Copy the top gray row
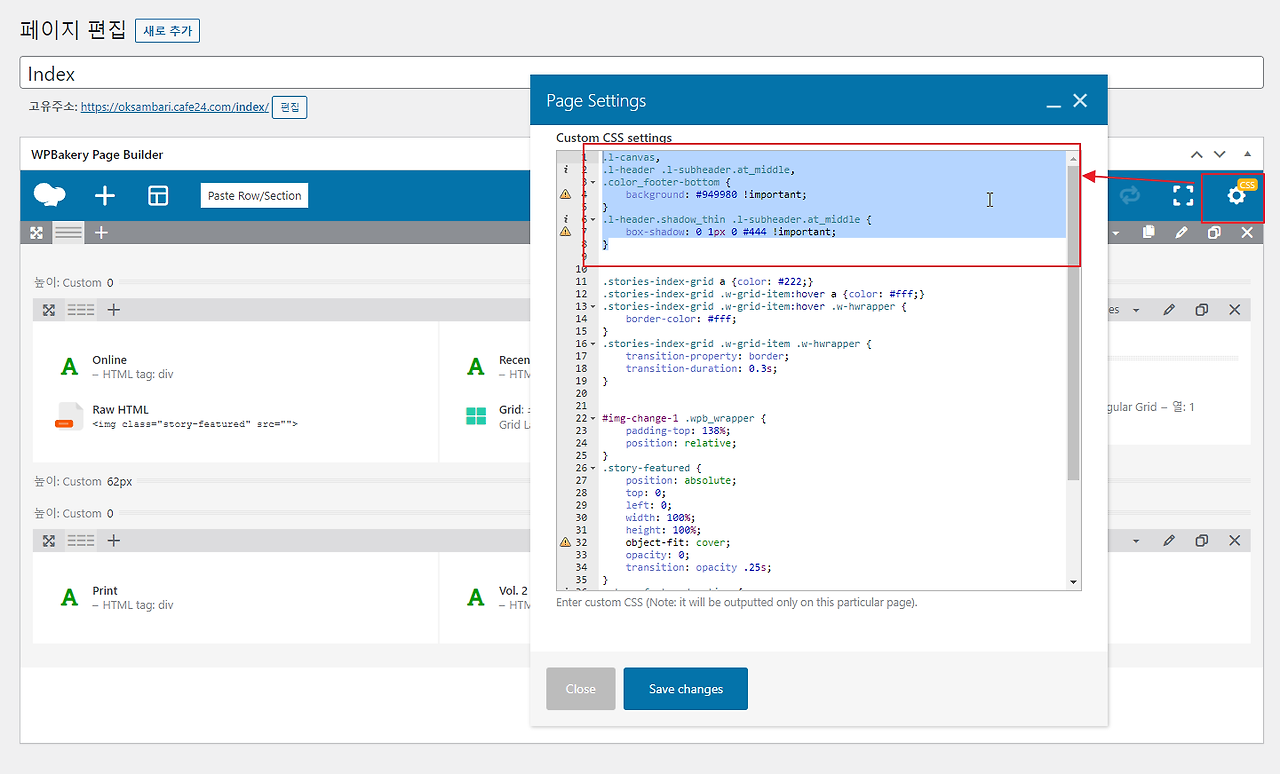1280x774 pixels. (x=1149, y=232)
